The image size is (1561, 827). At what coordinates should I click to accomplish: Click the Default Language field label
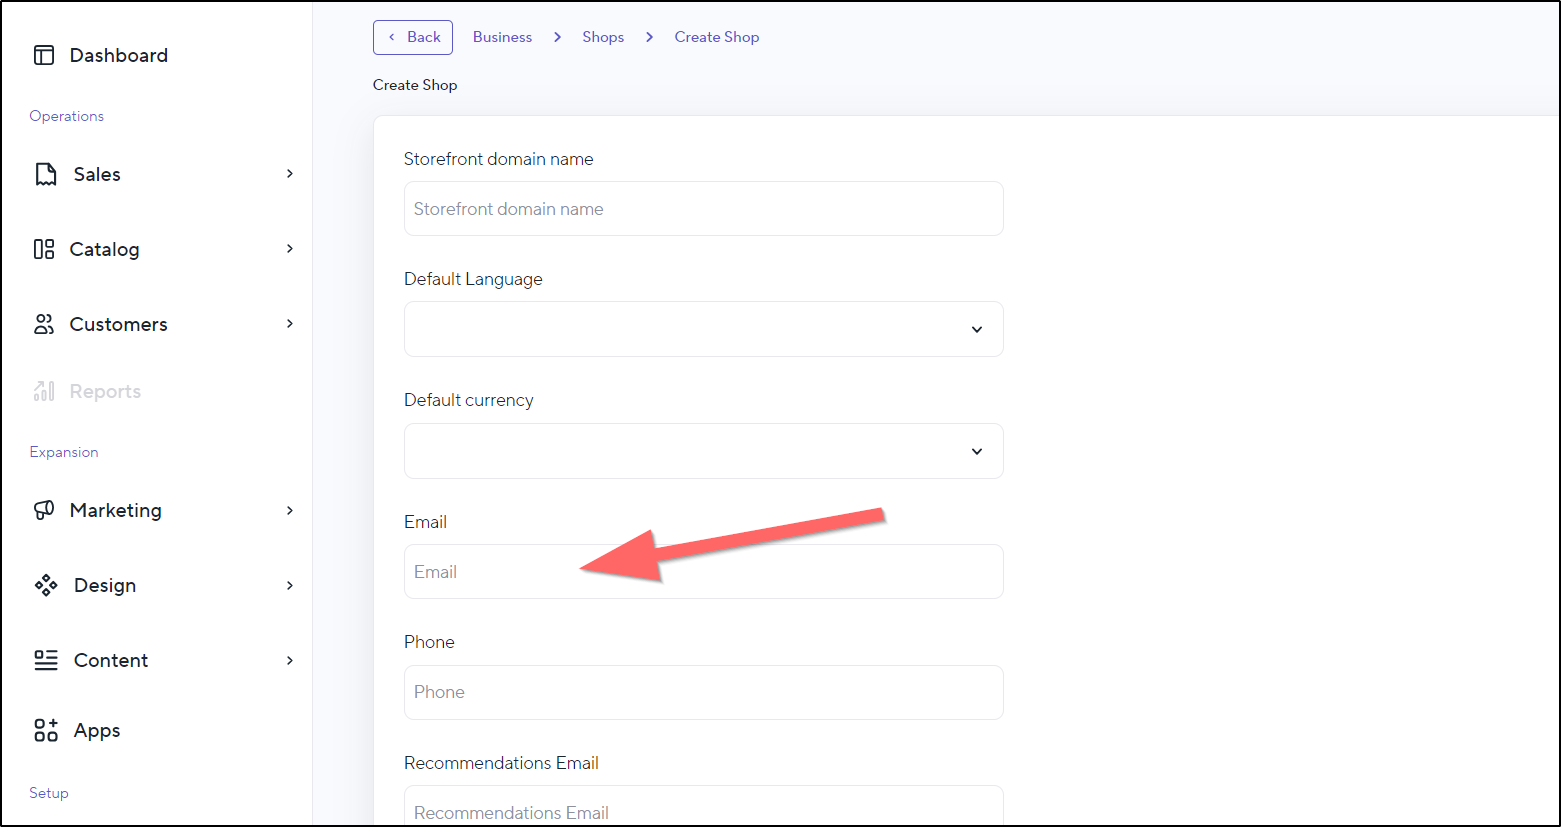tap(473, 279)
